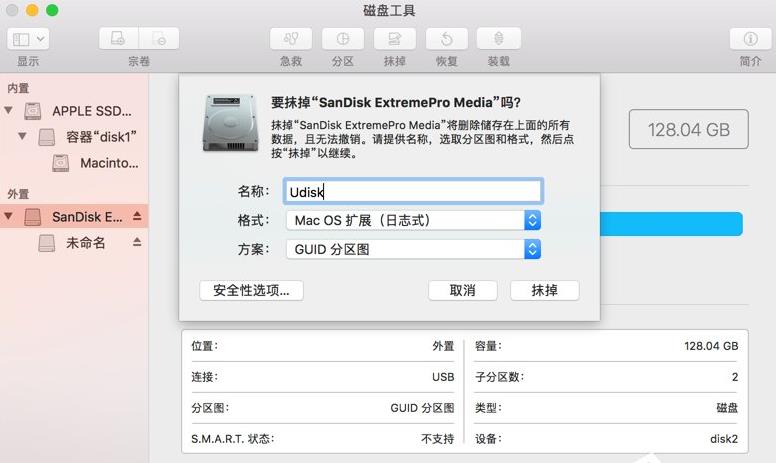Click the First Aid (急救) toolbar icon
The height and width of the screenshot is (463, 776).
click(x=290, y=39)
